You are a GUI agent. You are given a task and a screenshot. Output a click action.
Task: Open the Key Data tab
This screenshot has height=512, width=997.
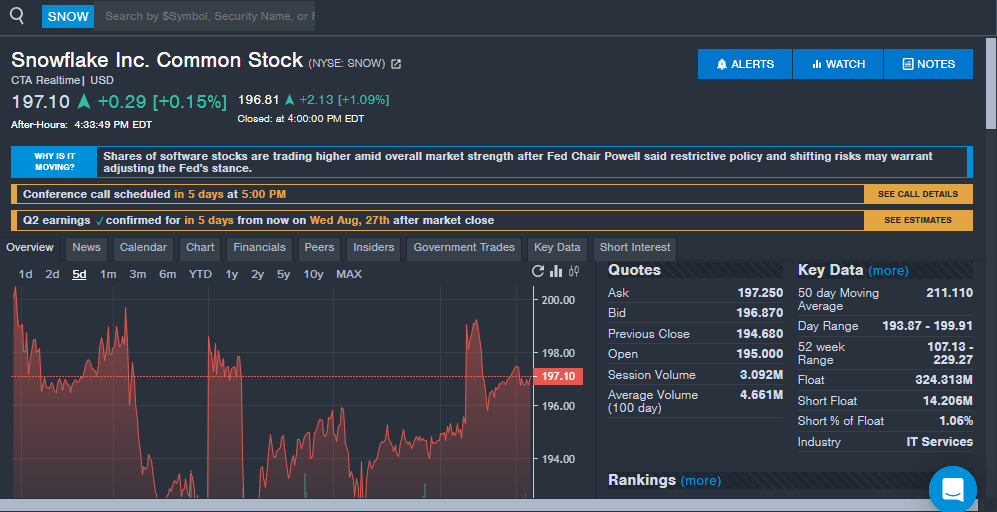[557, 247]
